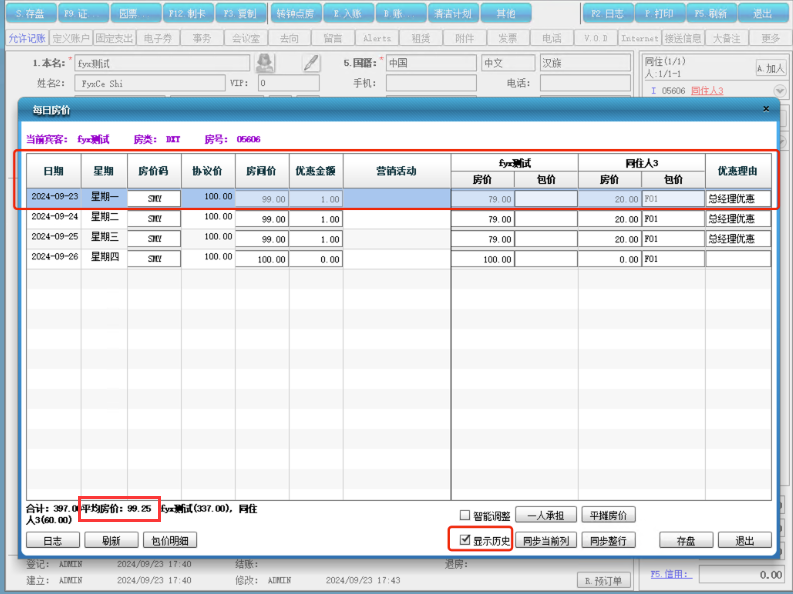Click the S.存盘 toolbar button
The image size is (793, 594).
tap(30, 13)
